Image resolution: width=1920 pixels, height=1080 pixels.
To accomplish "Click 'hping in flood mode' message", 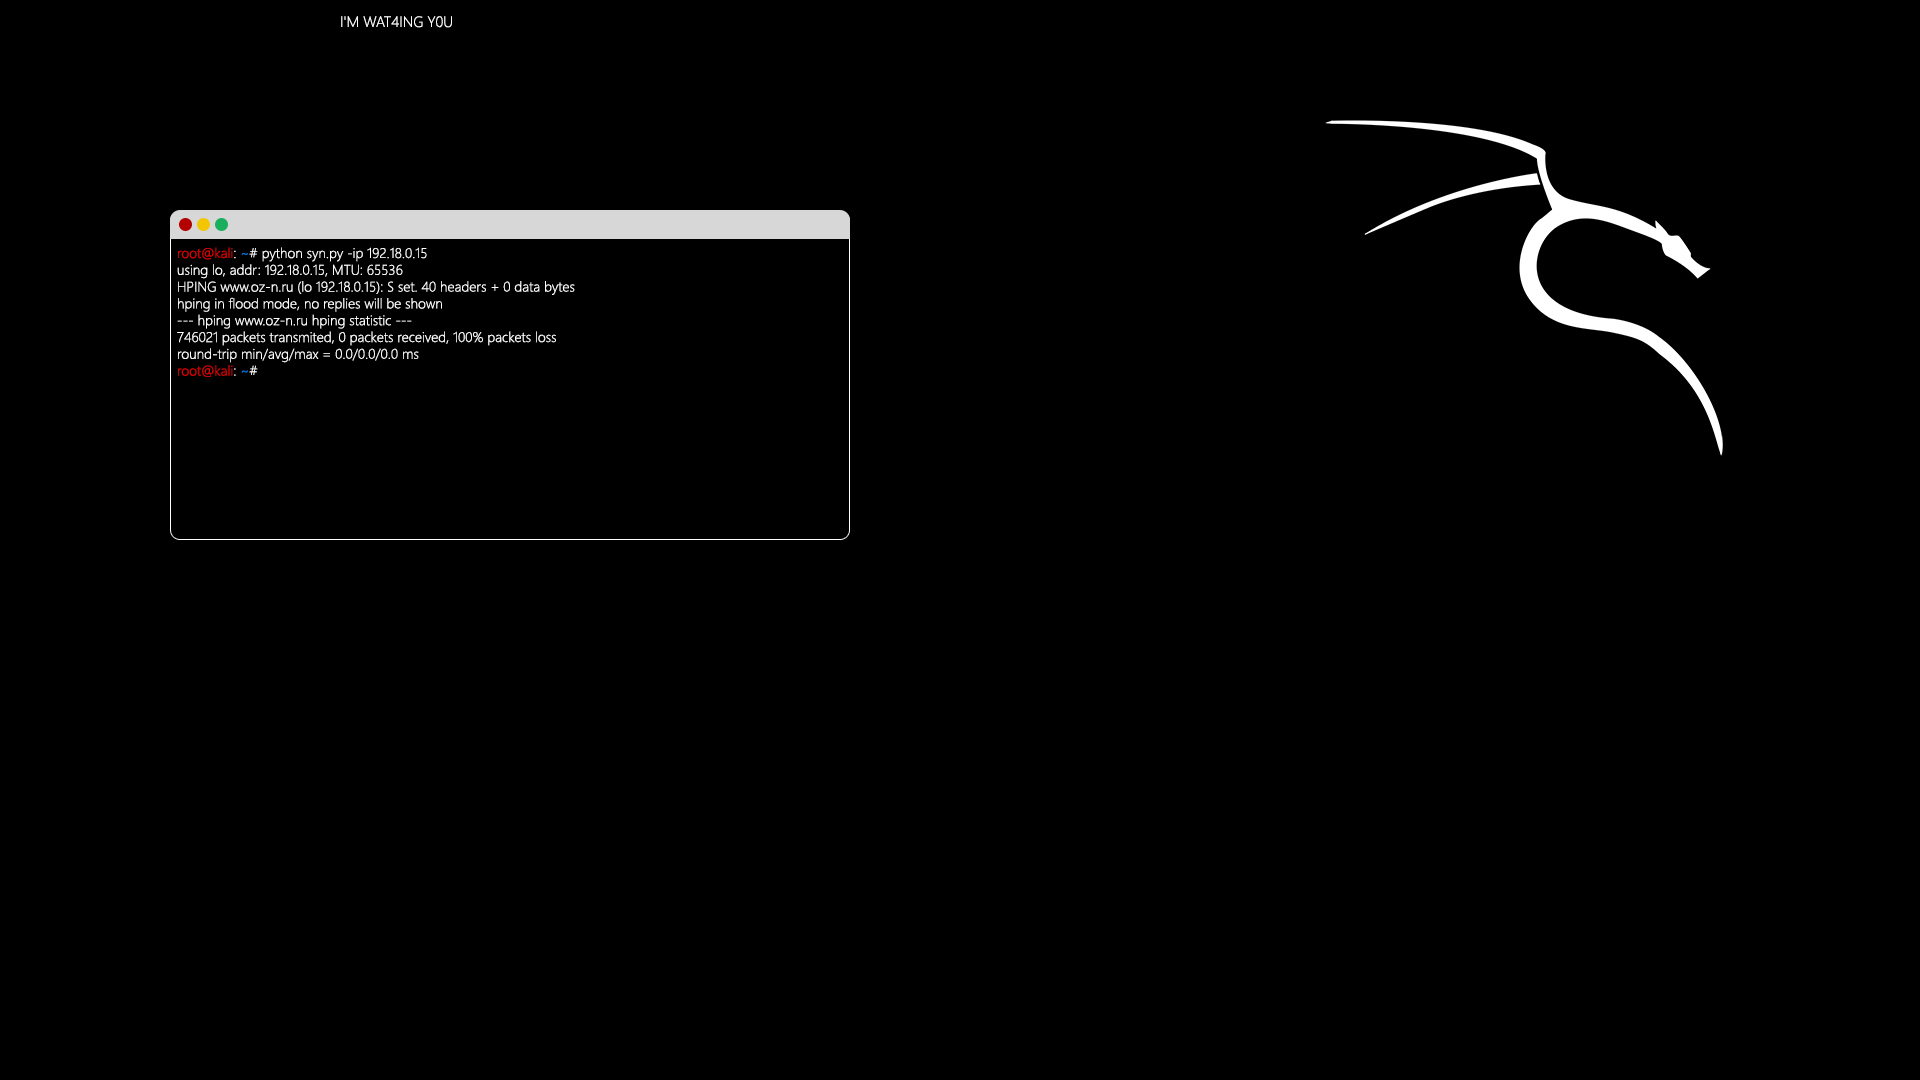I will [309, 304].
